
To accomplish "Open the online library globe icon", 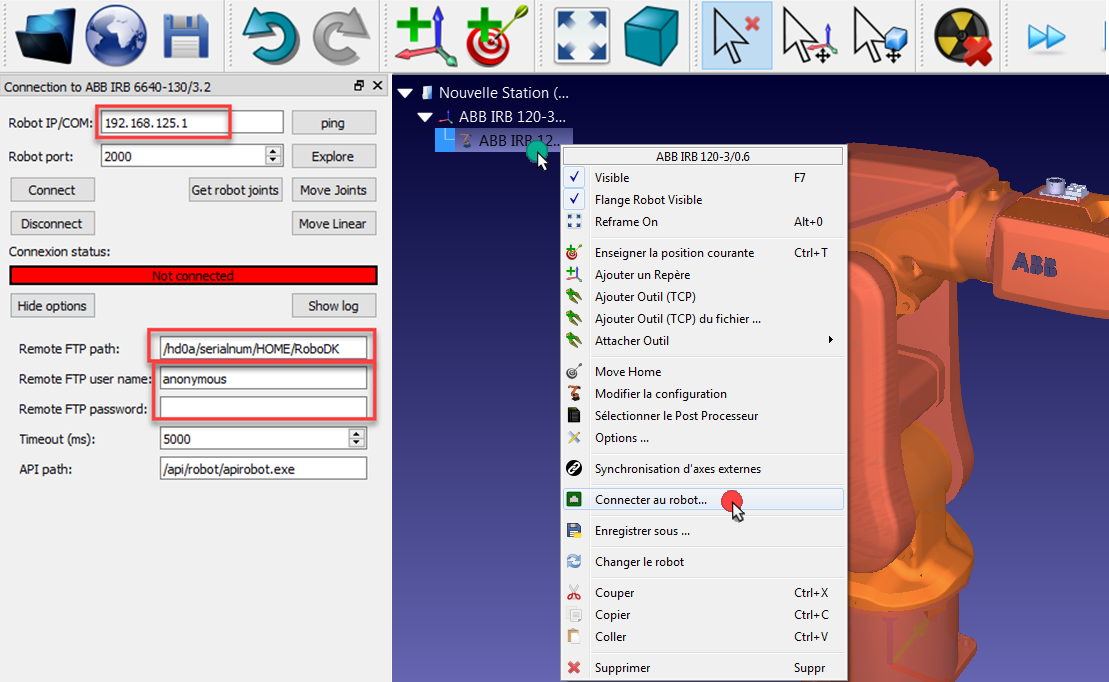I will [116, 35].
